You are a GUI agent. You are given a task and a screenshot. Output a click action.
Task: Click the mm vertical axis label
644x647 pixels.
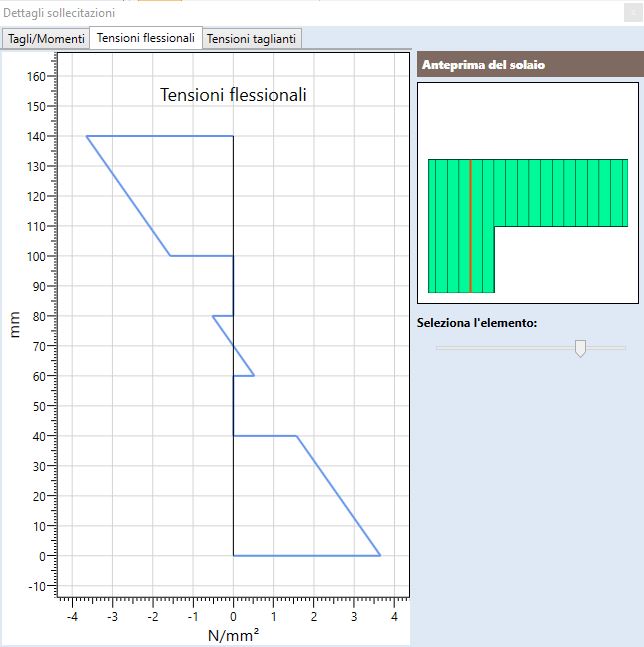(14, 325)
